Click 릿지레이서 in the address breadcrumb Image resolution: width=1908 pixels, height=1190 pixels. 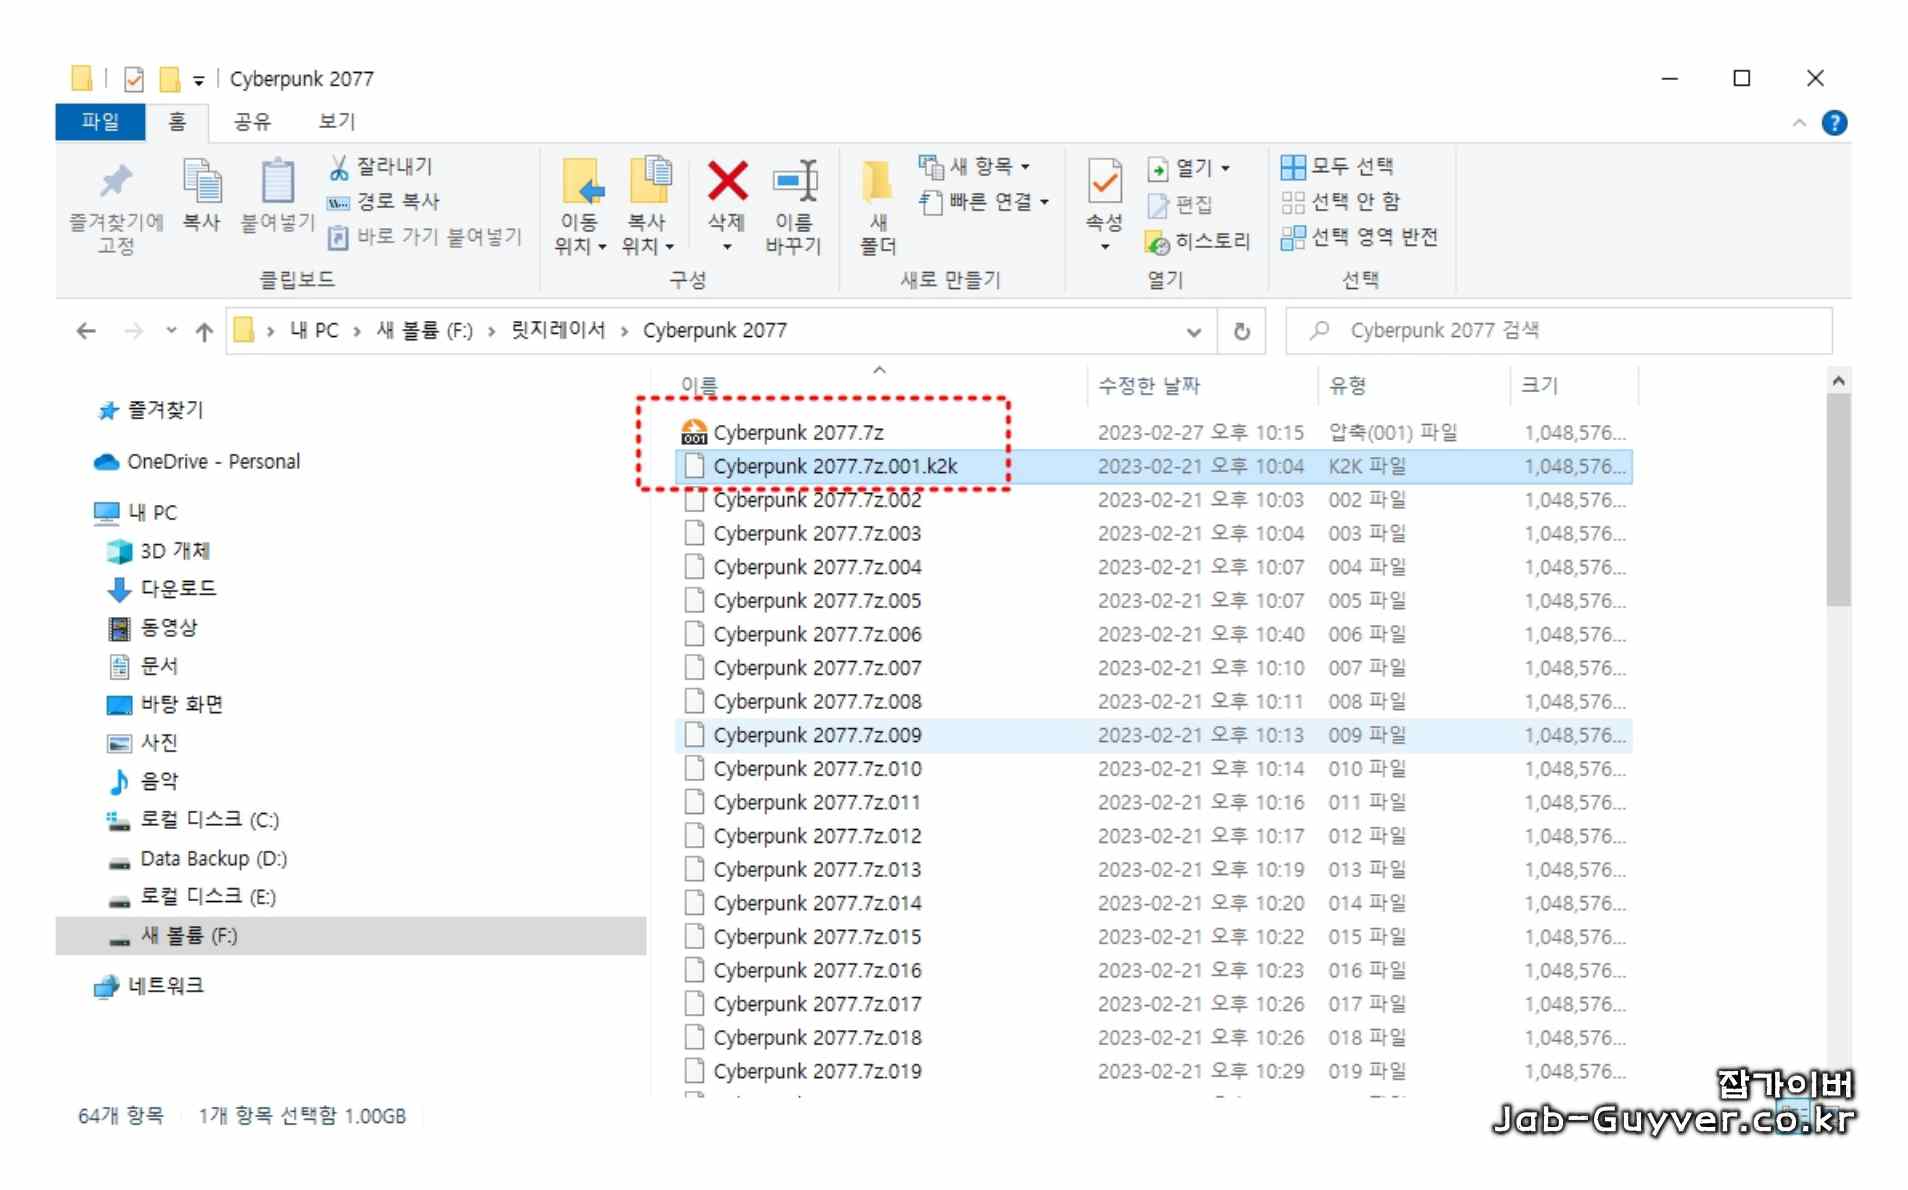pos(557,330)
